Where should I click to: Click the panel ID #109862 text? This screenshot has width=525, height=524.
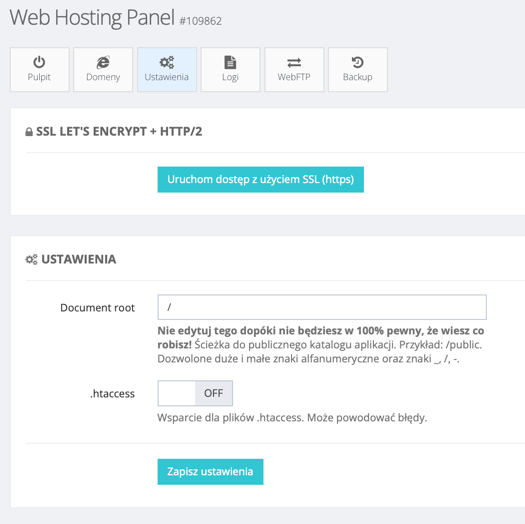pos(201,21)
